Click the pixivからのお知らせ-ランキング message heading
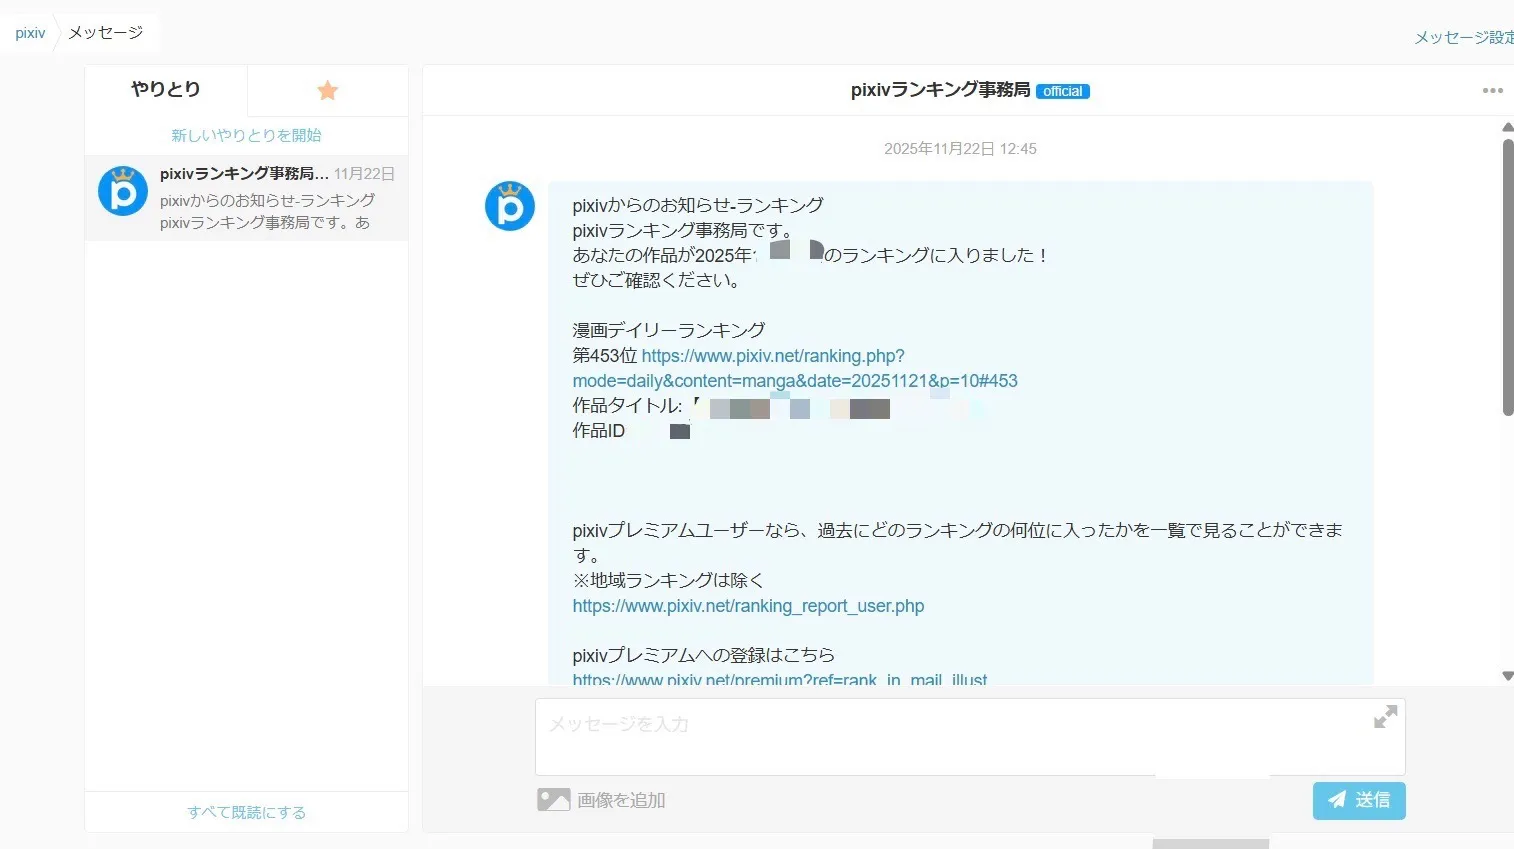The image size is (1514, 849). coord(698,205)
